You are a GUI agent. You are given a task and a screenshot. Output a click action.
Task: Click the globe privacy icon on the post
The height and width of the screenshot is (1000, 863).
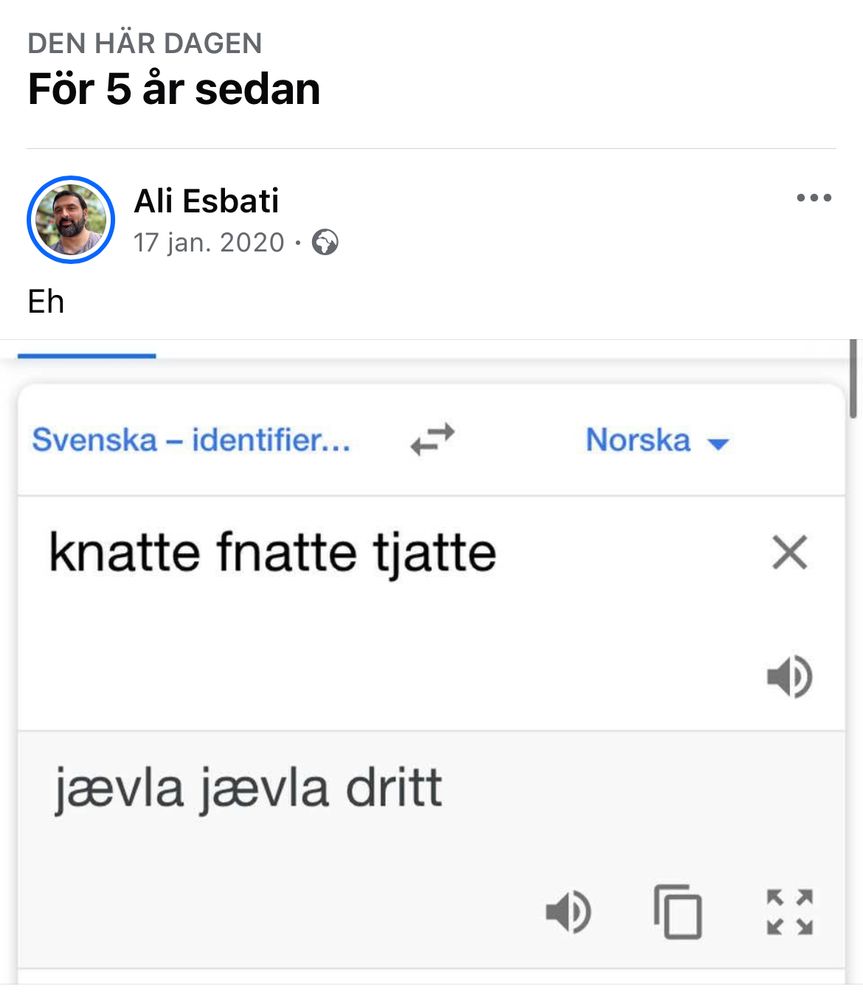point(325,242)
